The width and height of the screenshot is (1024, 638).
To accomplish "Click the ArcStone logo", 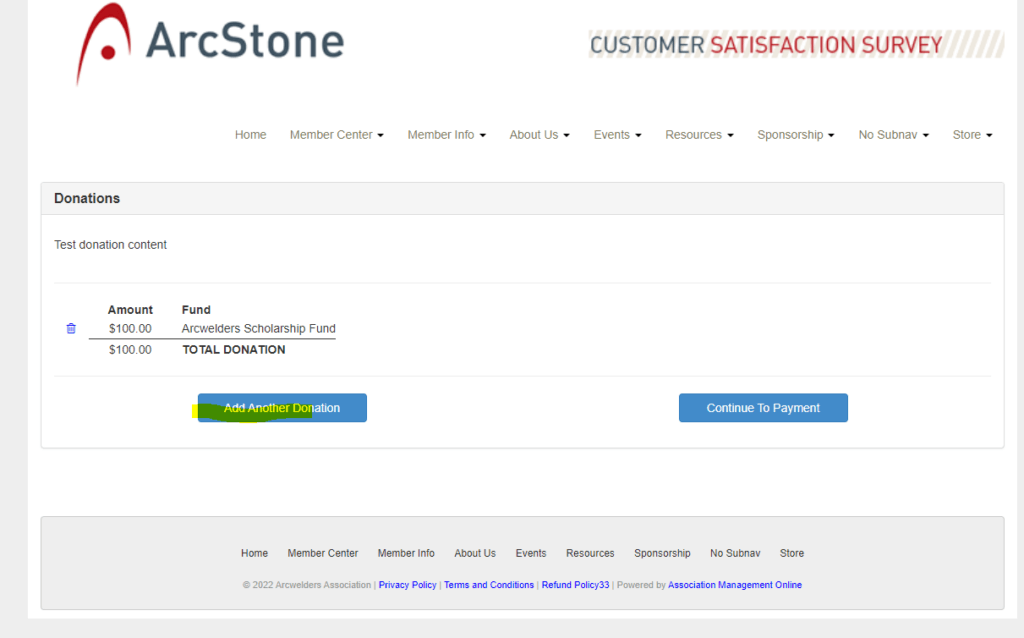I will pyautogui.click(x=211, y=43).
